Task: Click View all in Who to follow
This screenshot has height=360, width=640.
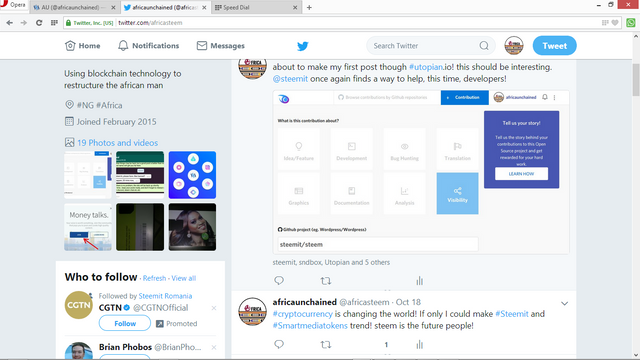Action: click(184, 278)
